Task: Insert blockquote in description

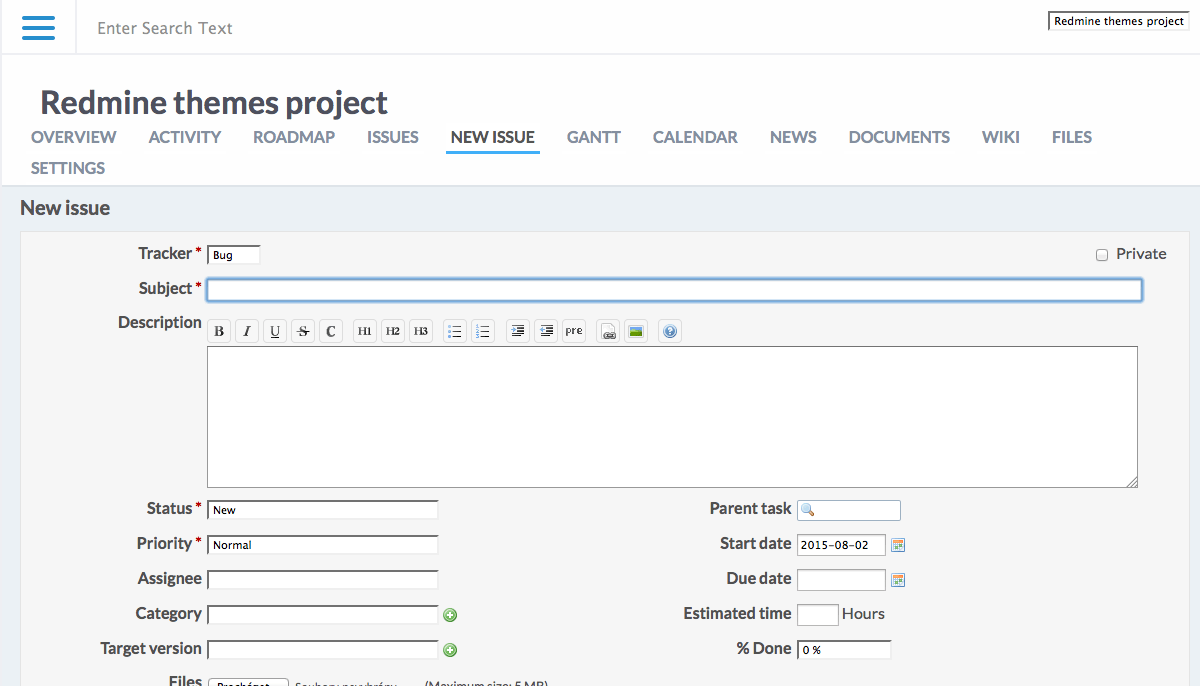Action: (x=517, y=331)
